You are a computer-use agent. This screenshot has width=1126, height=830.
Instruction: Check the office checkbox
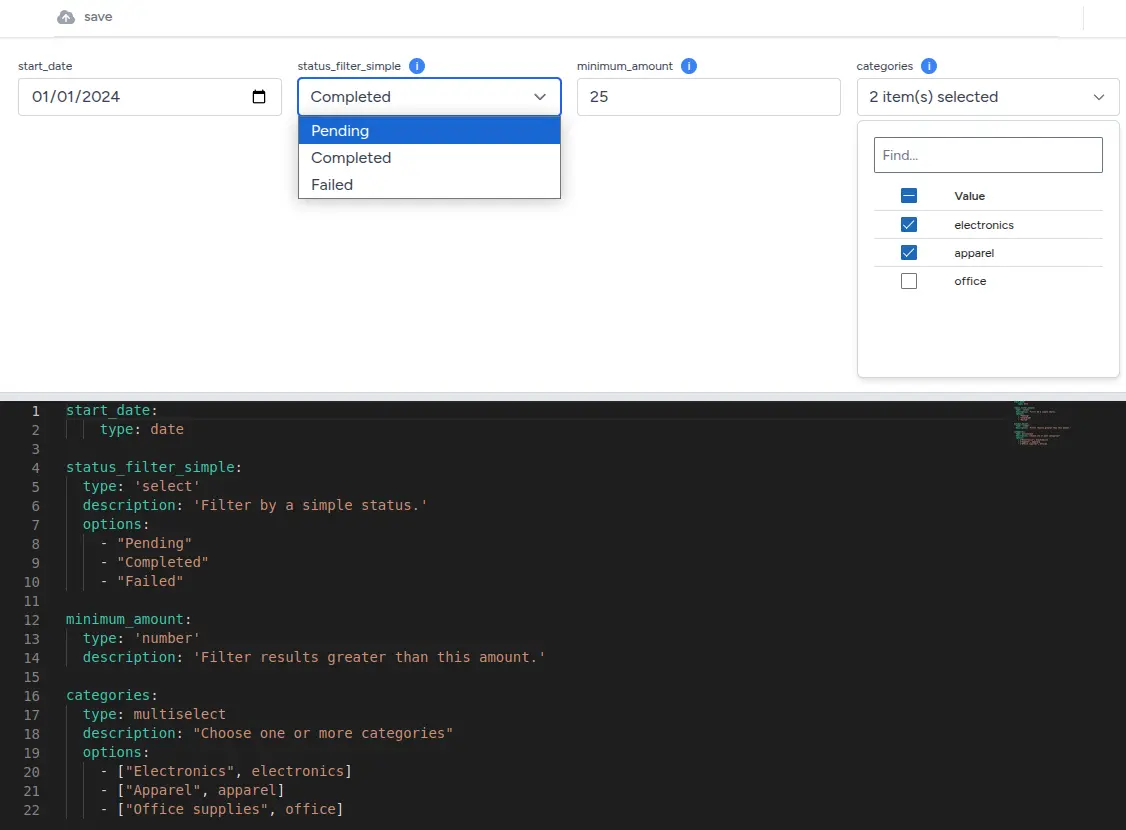909,281
